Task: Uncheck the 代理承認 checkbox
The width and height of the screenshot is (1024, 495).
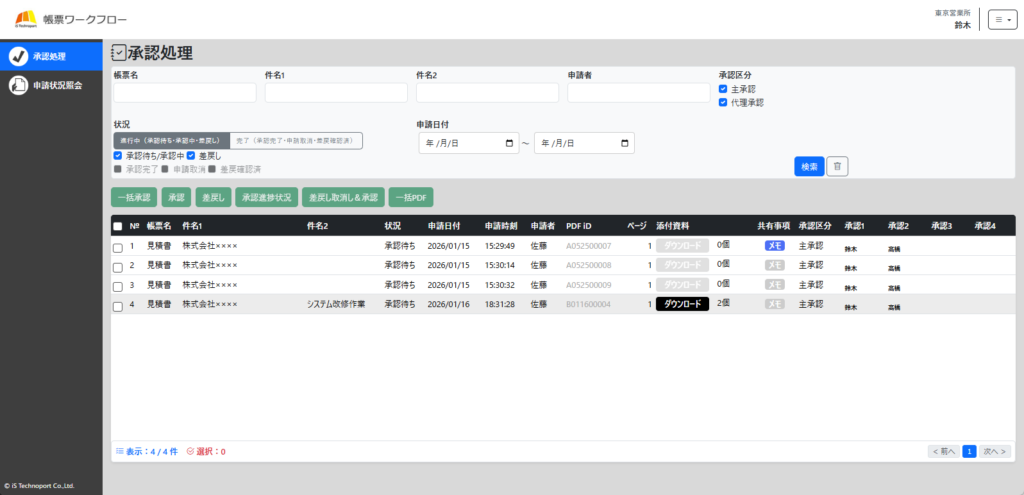Action: coord(723,102)
